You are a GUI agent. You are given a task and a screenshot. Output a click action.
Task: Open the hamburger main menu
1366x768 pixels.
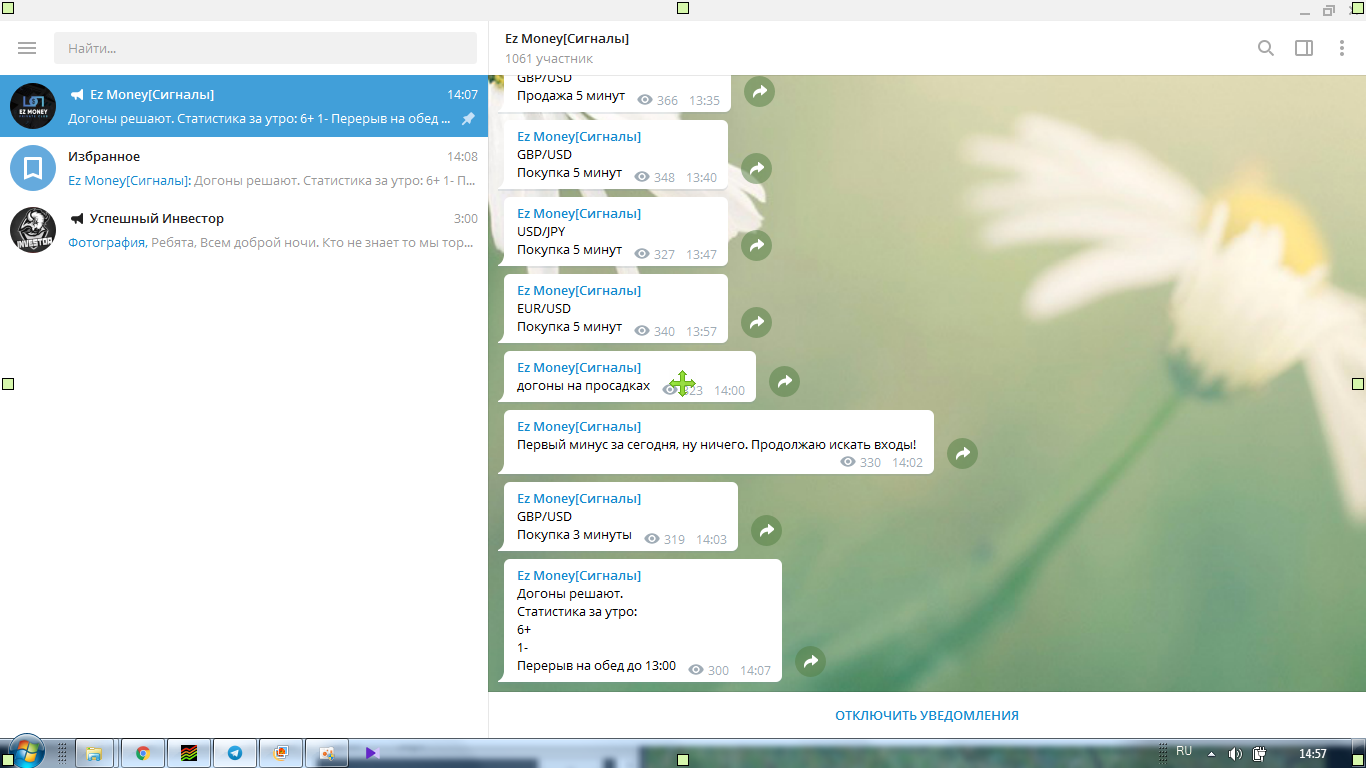[x=27, y=48]
